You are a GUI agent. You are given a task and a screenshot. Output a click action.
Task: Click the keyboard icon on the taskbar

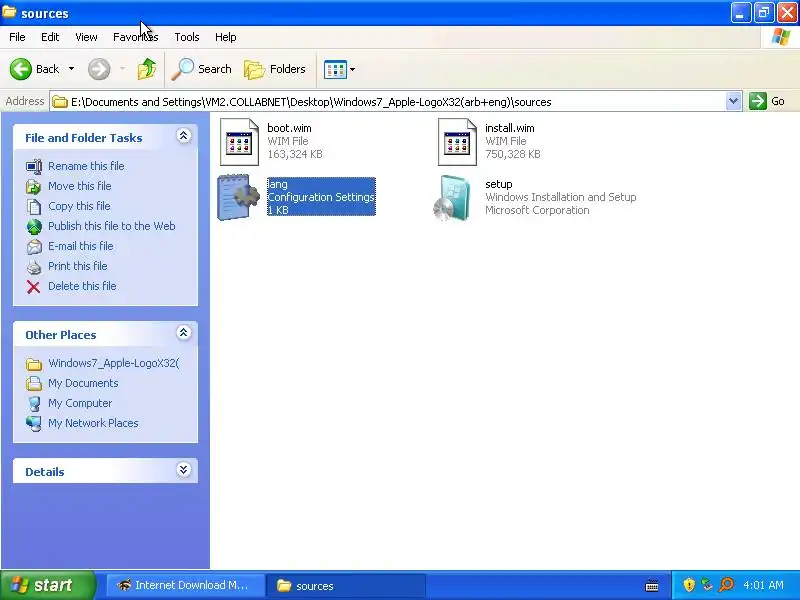[x=652, y=585]
